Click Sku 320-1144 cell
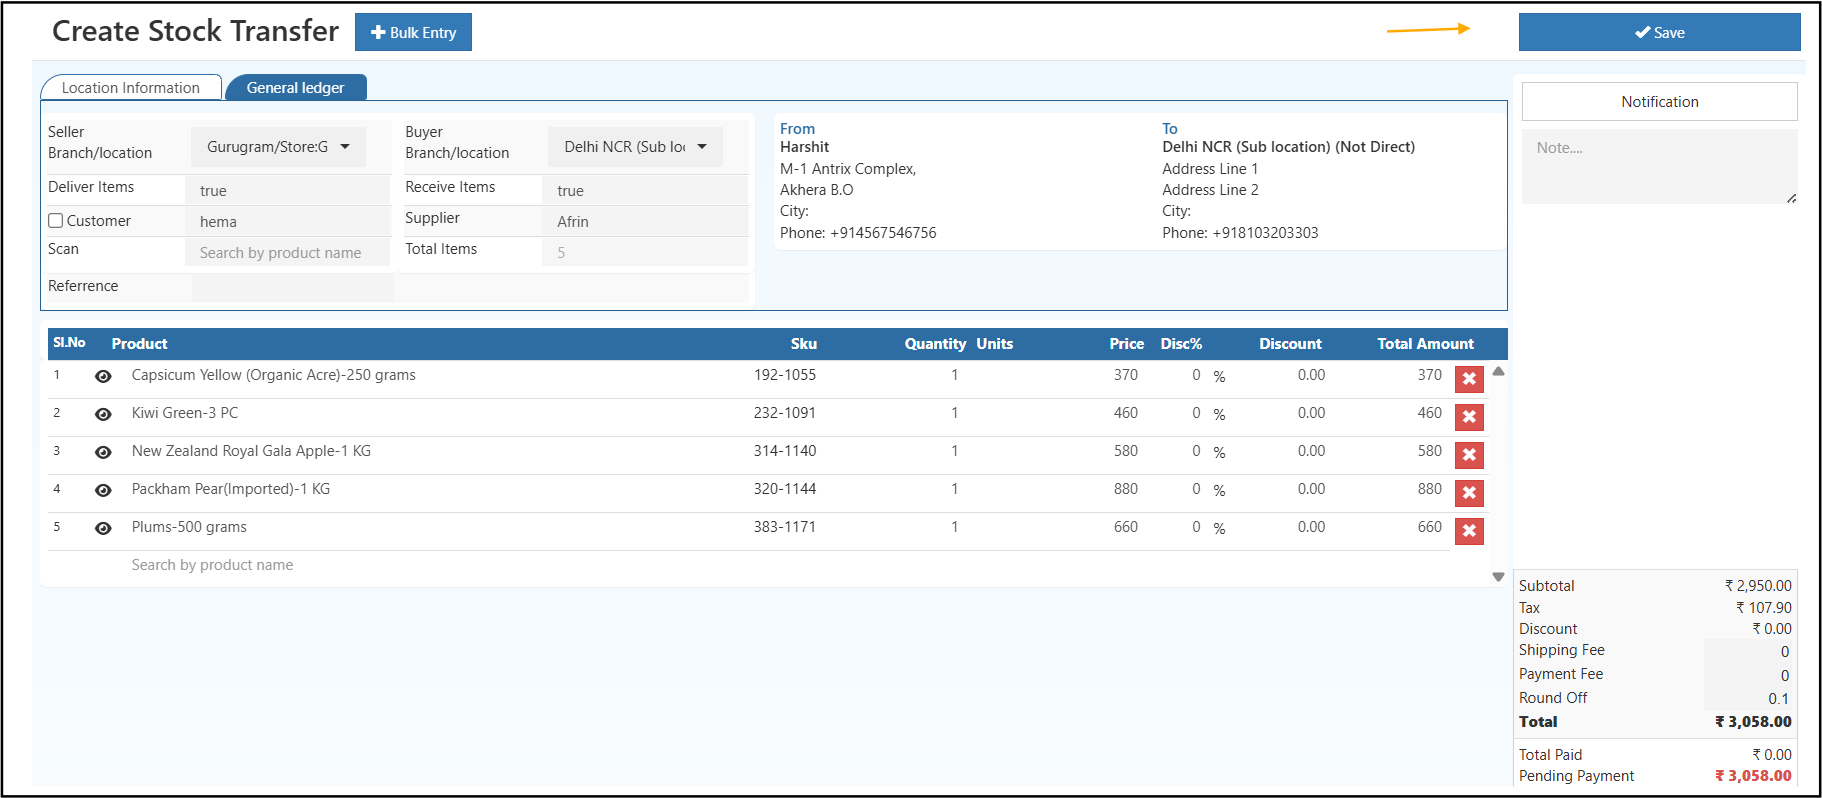This screenshot has width=1822, height=798. pyautogui.click(x=785, y=489)
